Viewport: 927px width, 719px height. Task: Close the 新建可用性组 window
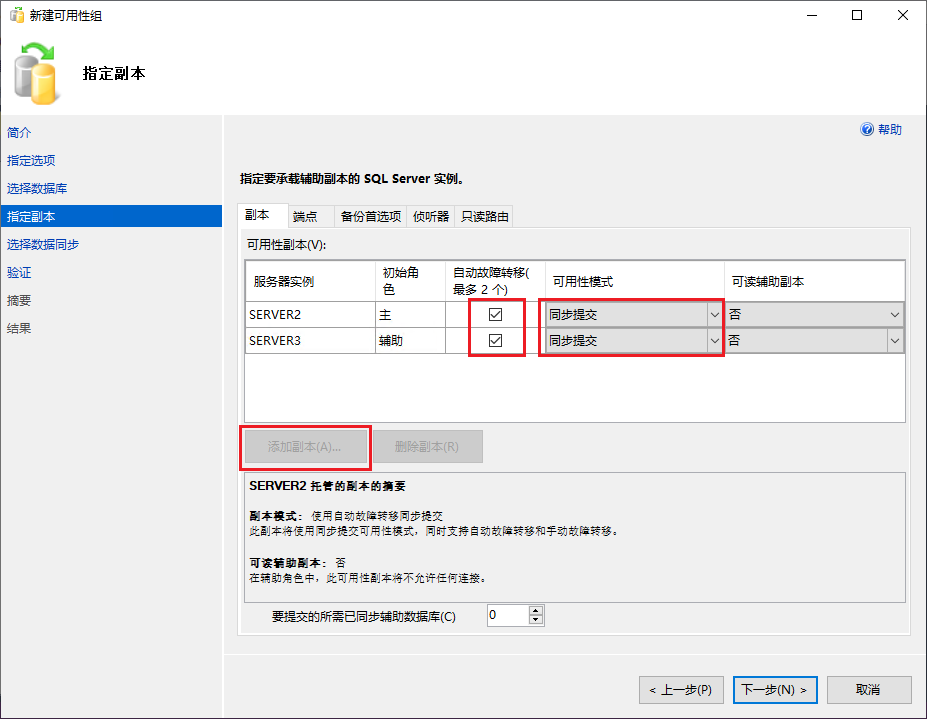[x=903, y=15]
